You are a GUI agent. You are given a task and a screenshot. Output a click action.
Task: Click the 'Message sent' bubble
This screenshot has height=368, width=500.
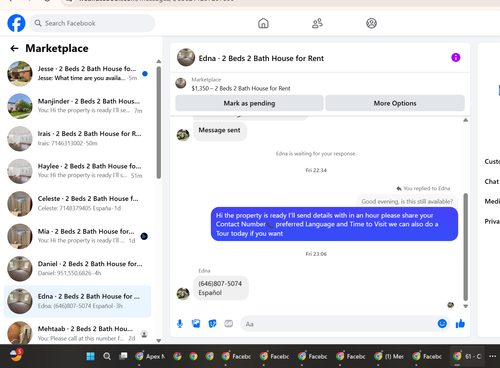pos(220,131)
